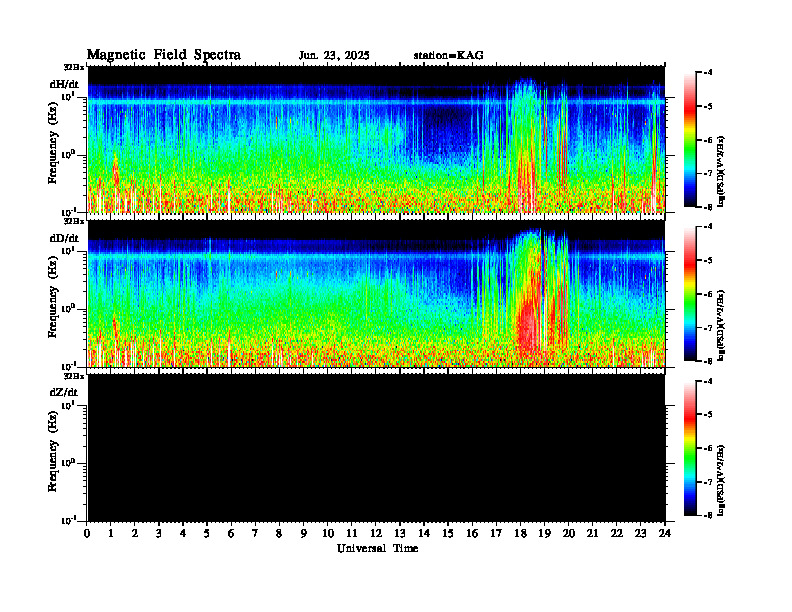Click the color bar beside dH/dt panel
Screen dimensions: 792x612
pyautogui.click(x=690, y=139)
